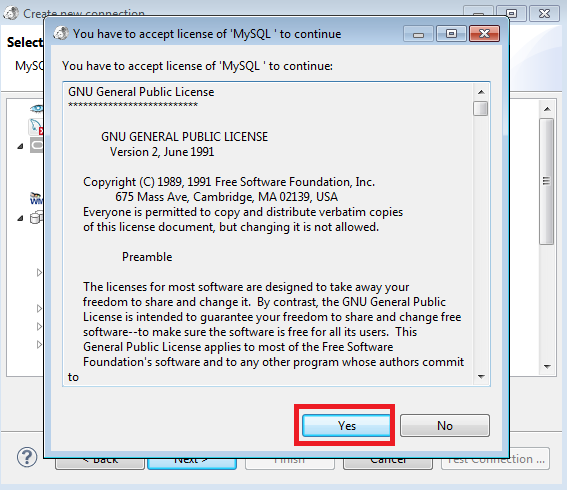Close the license dialog with red X

(x=485, y=34)
